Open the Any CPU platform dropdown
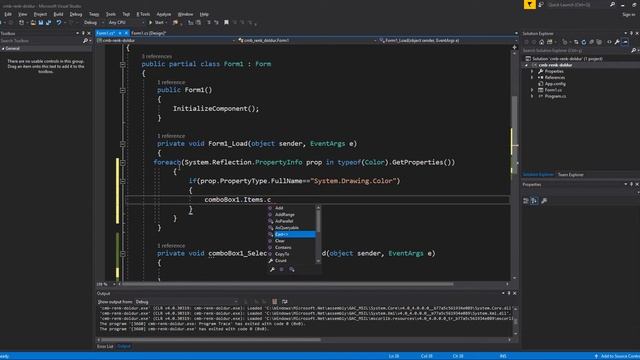The image size is (640, 360). [x=126, y=23]
